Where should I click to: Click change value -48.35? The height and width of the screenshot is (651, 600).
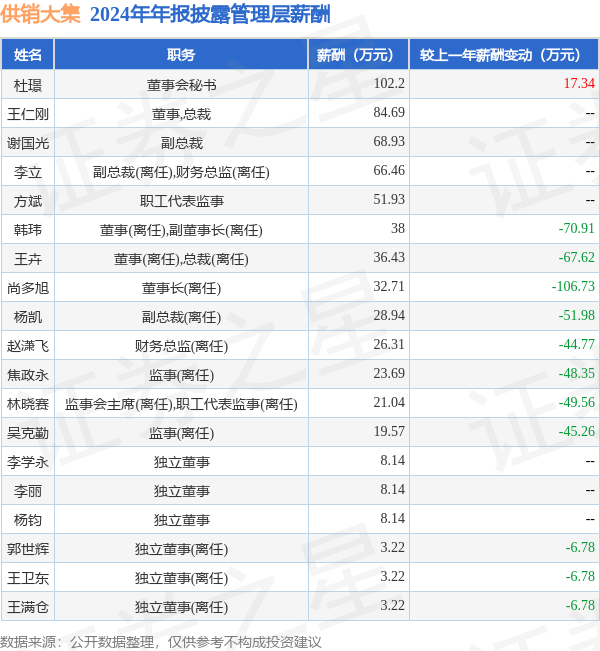(x=577, y=374)
